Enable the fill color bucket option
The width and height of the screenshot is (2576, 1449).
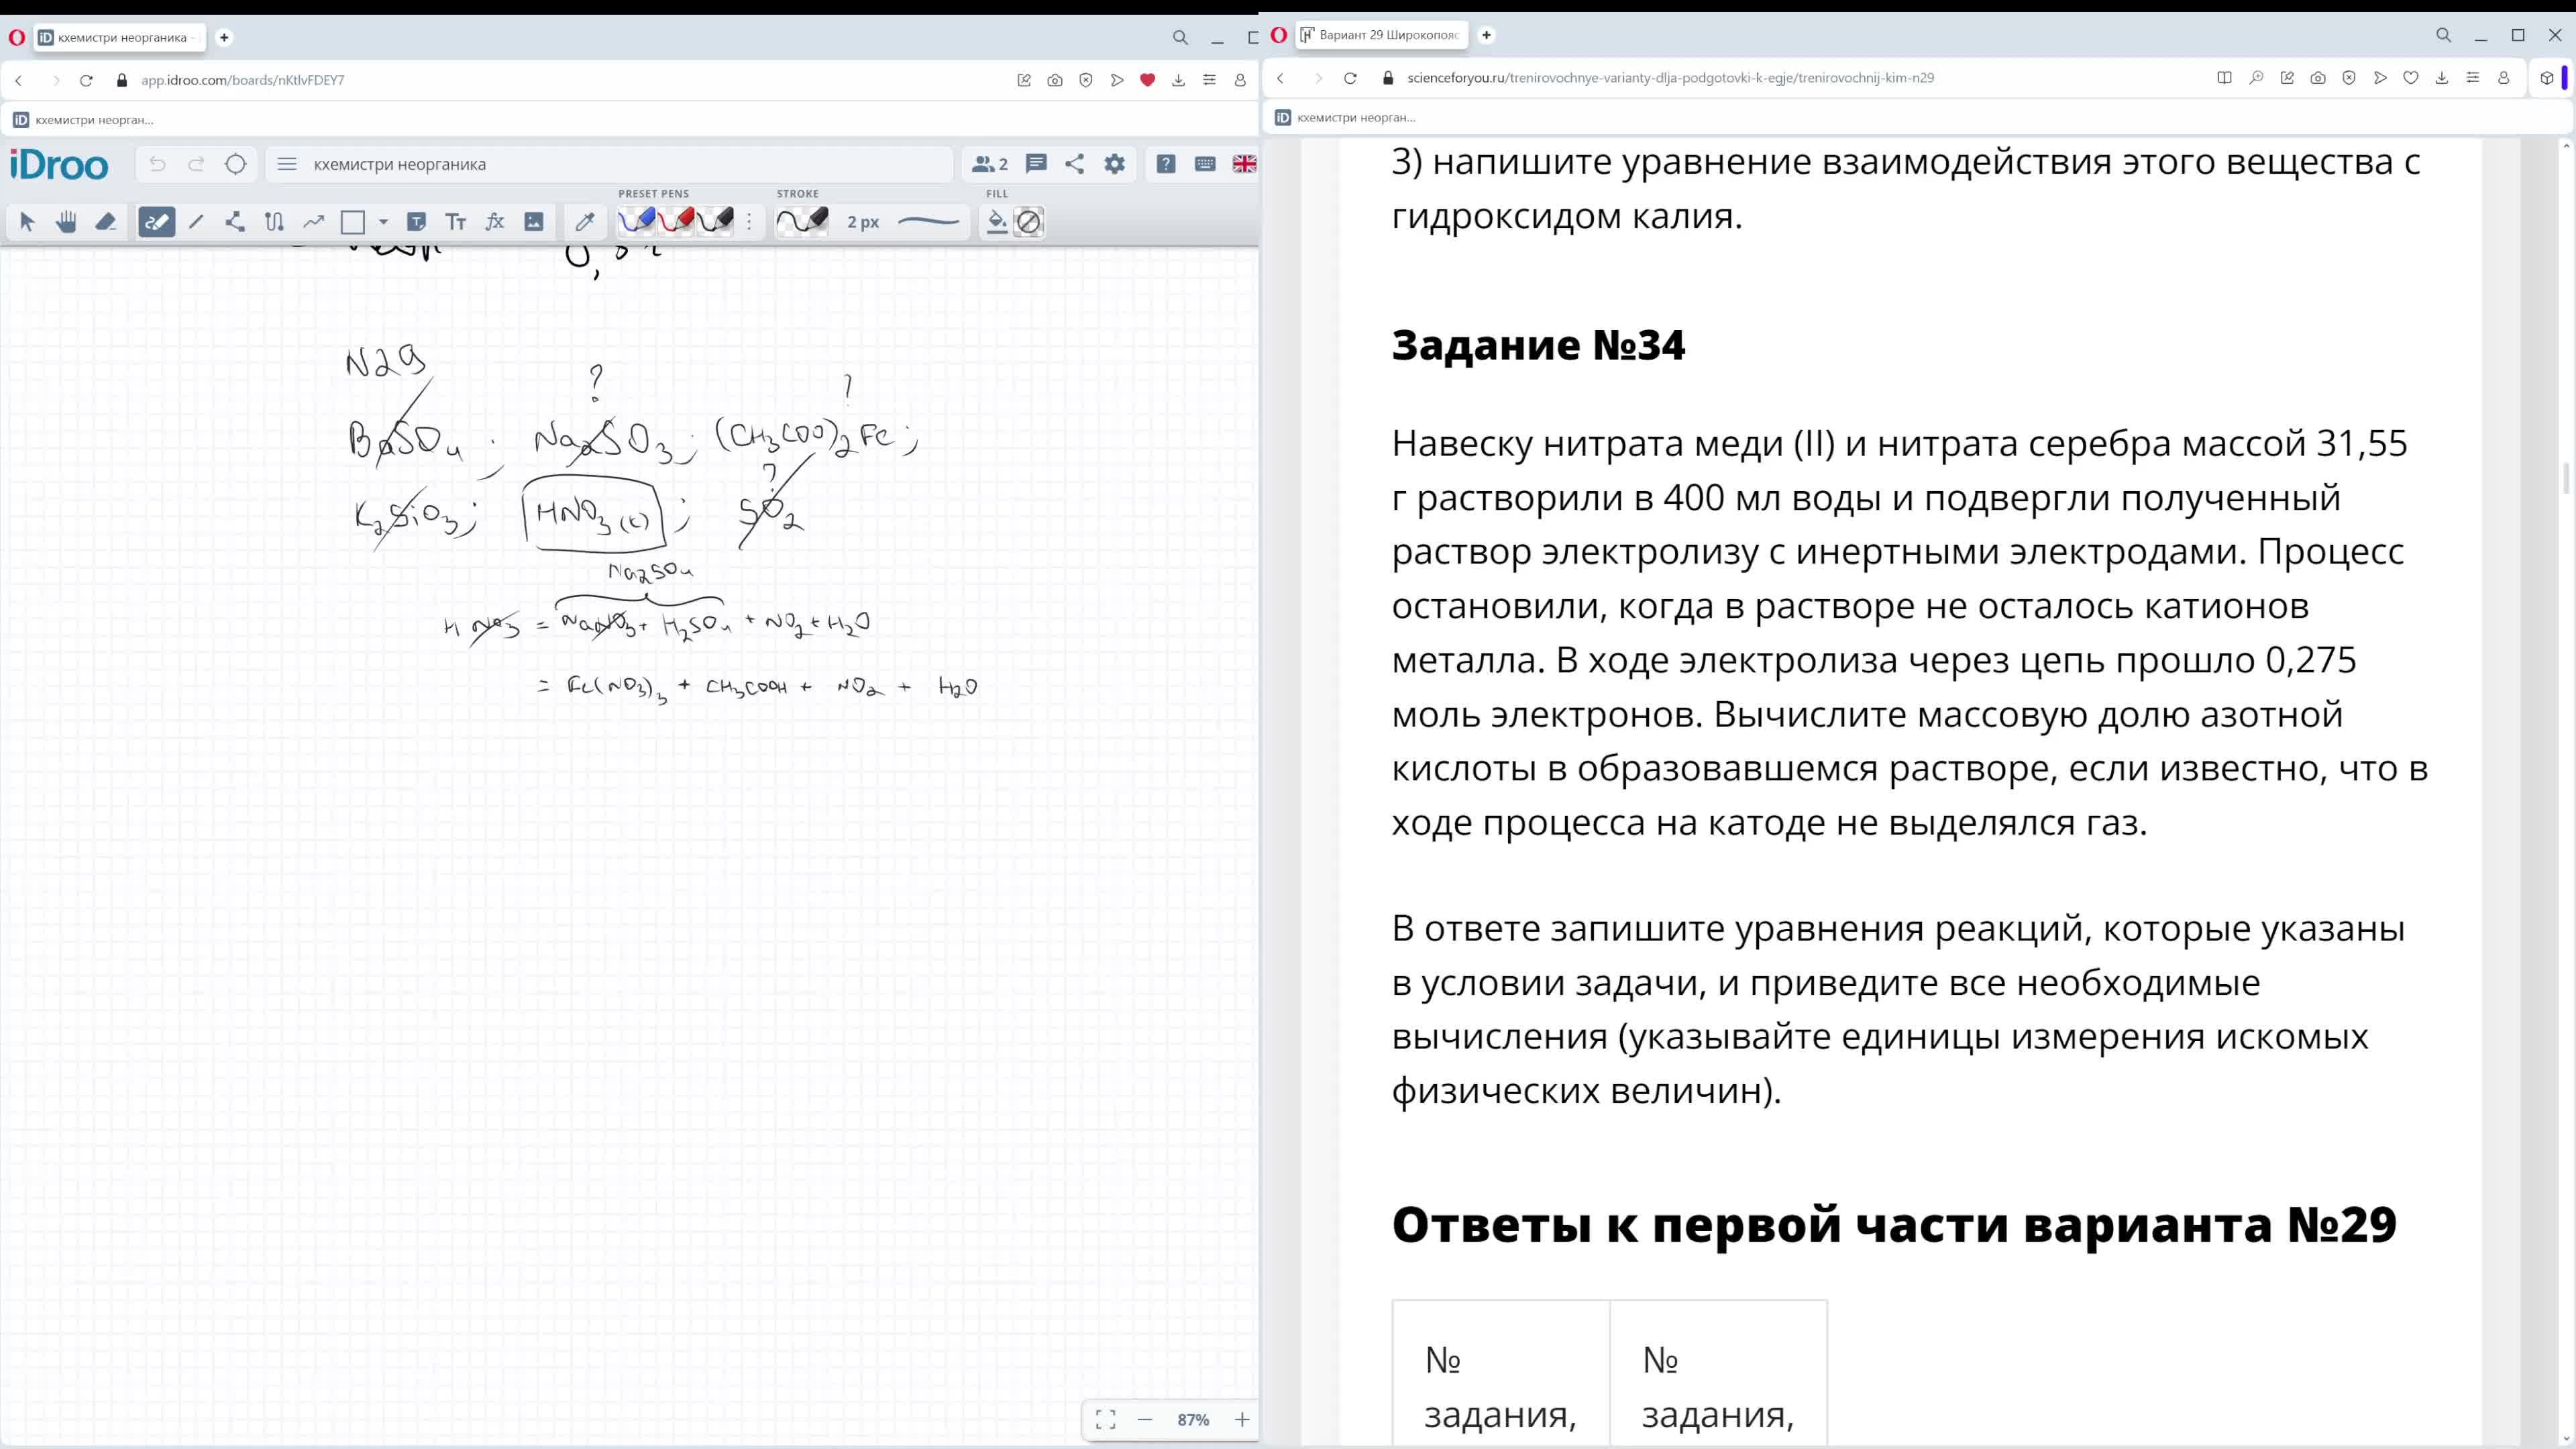tap(996, 222)
